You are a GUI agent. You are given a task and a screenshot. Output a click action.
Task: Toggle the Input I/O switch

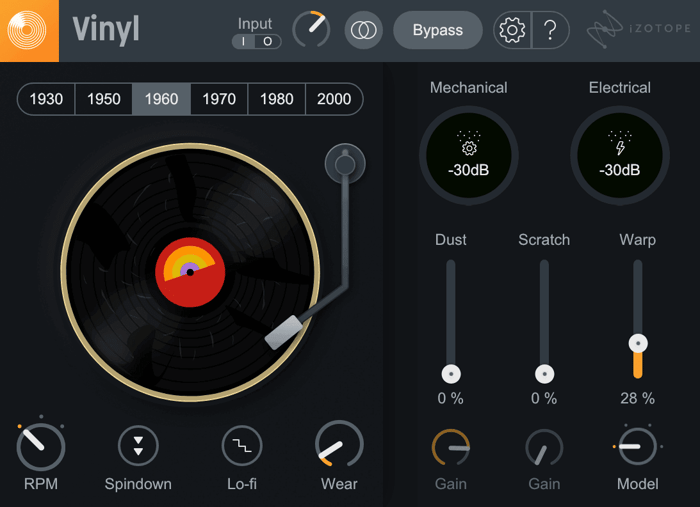[x=256, y=42]
